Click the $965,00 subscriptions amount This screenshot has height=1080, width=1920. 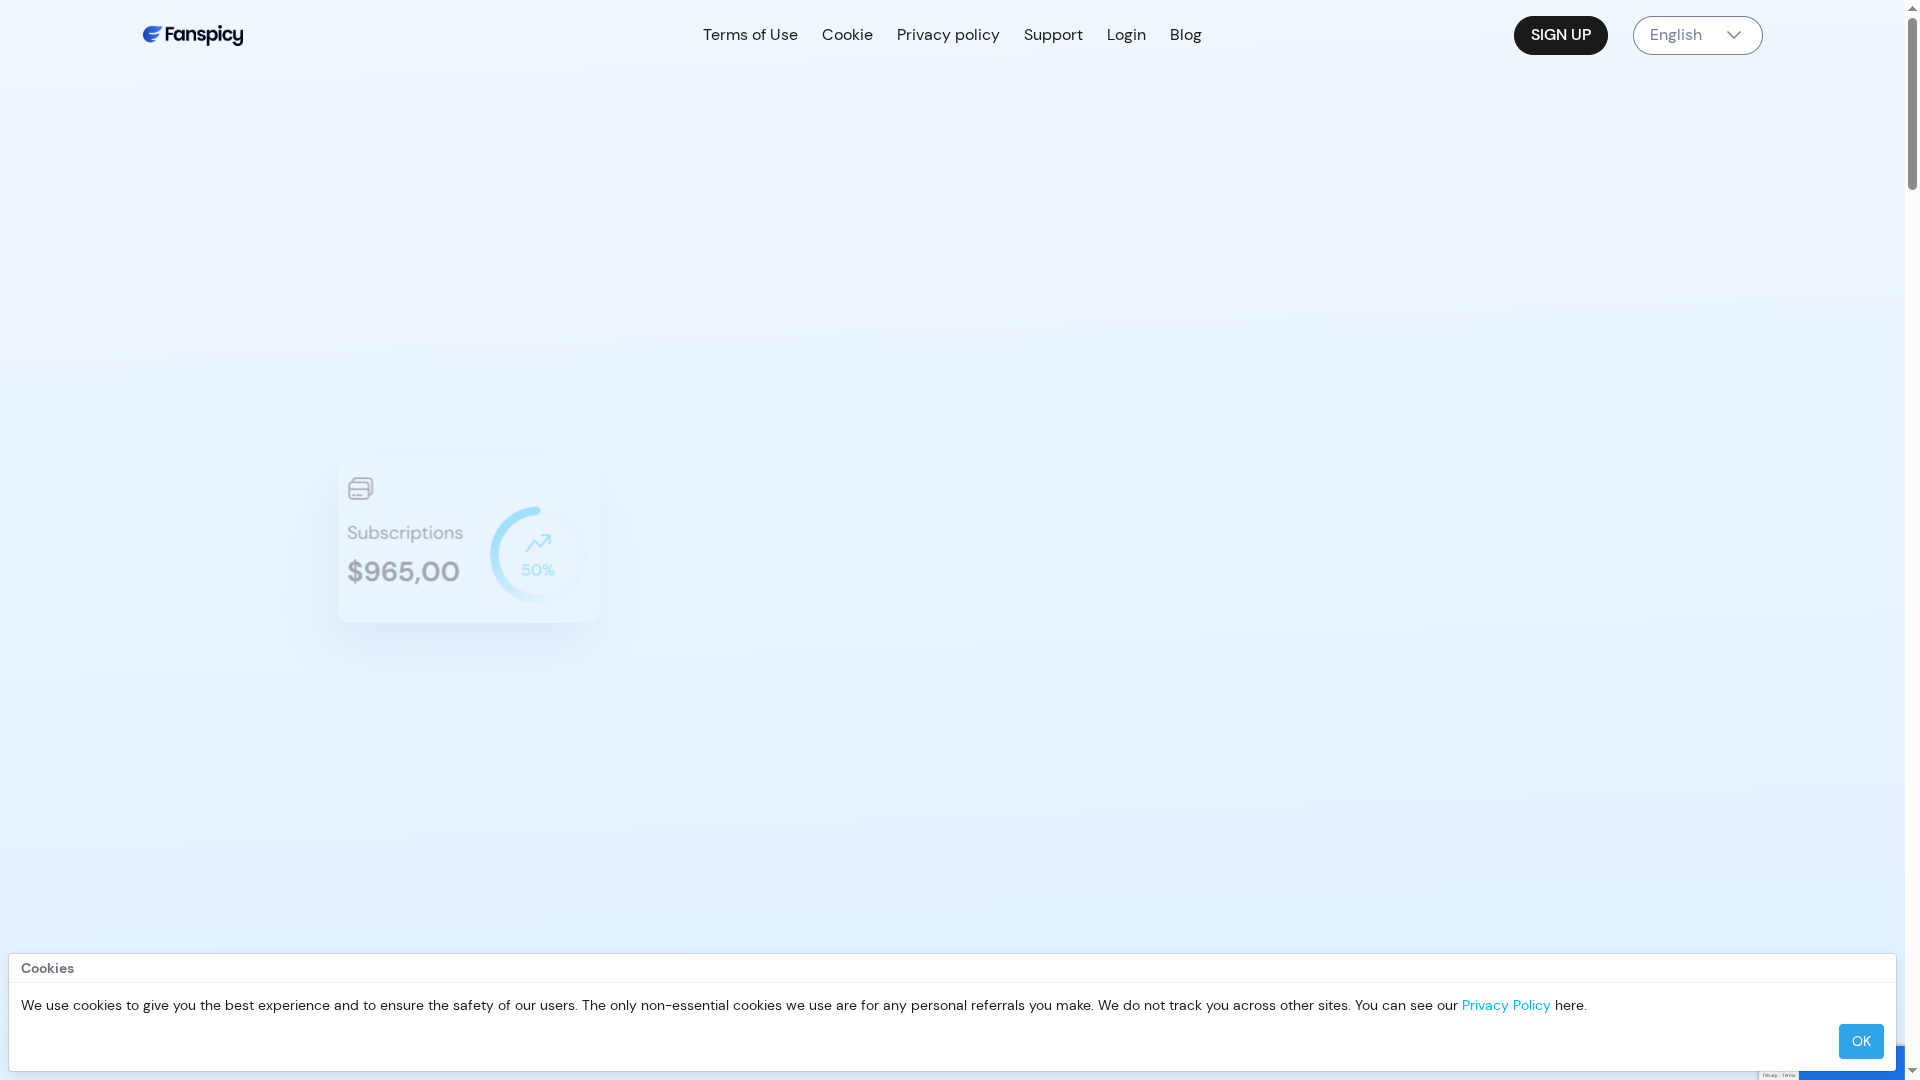pyautogui.click(x=403, y=572)
